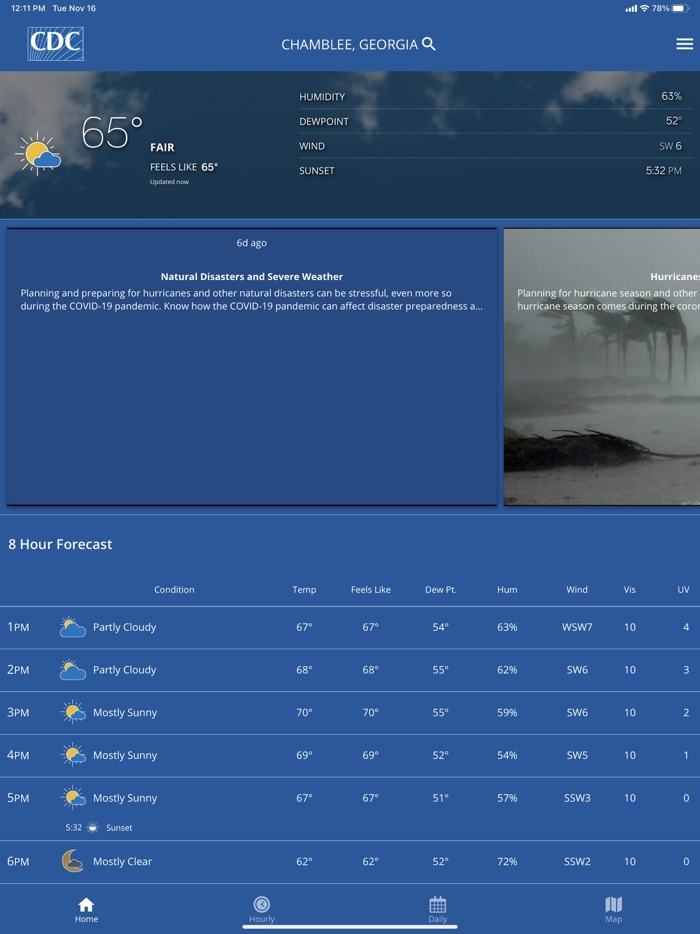Click the search magnifier next to Chamblee, Georgia
Screen dimensions: 700x934
click(429, 44)
